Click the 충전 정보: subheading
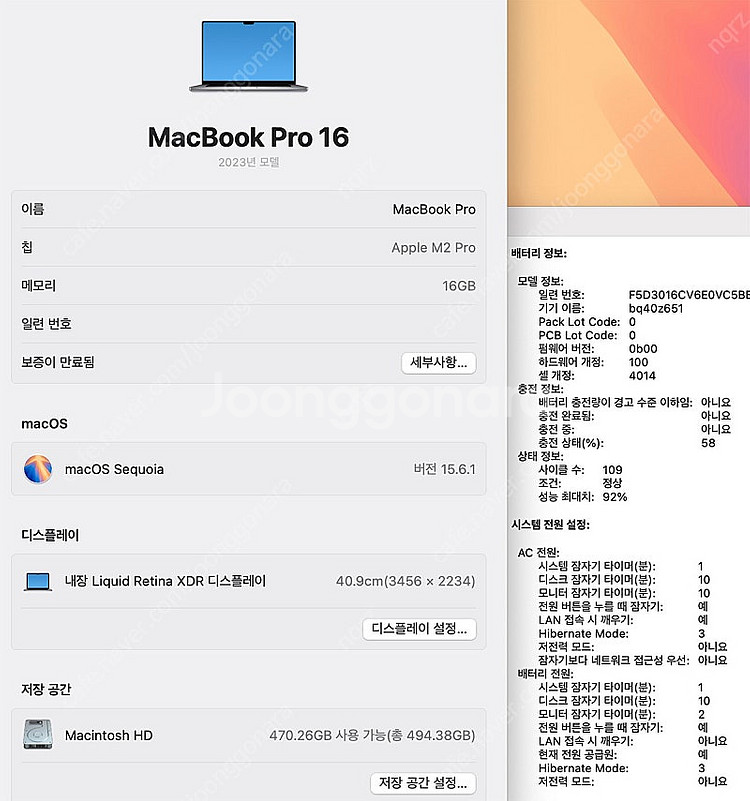The height and width of the screenshot is (801, 750). [541, 389]
